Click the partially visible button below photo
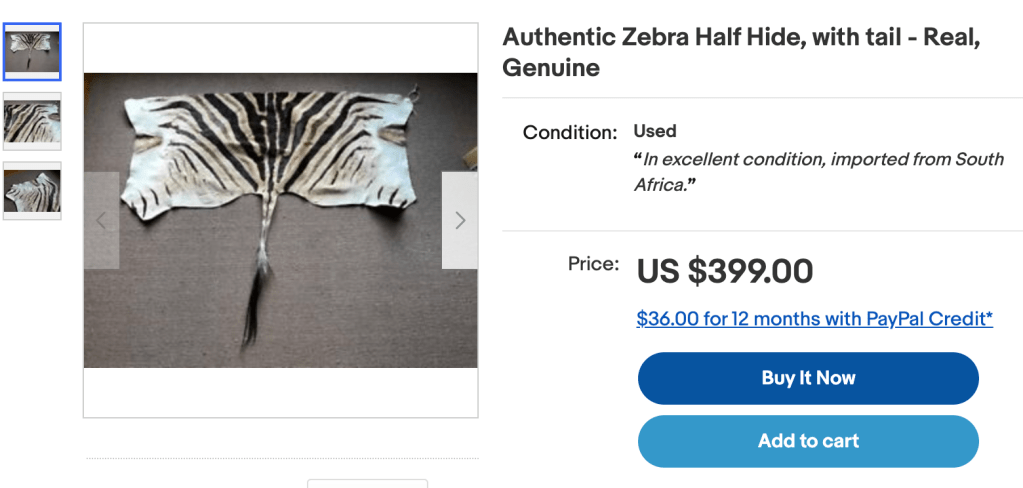The height and width of the screenshot is (488, 1023). tap(367, 483)
